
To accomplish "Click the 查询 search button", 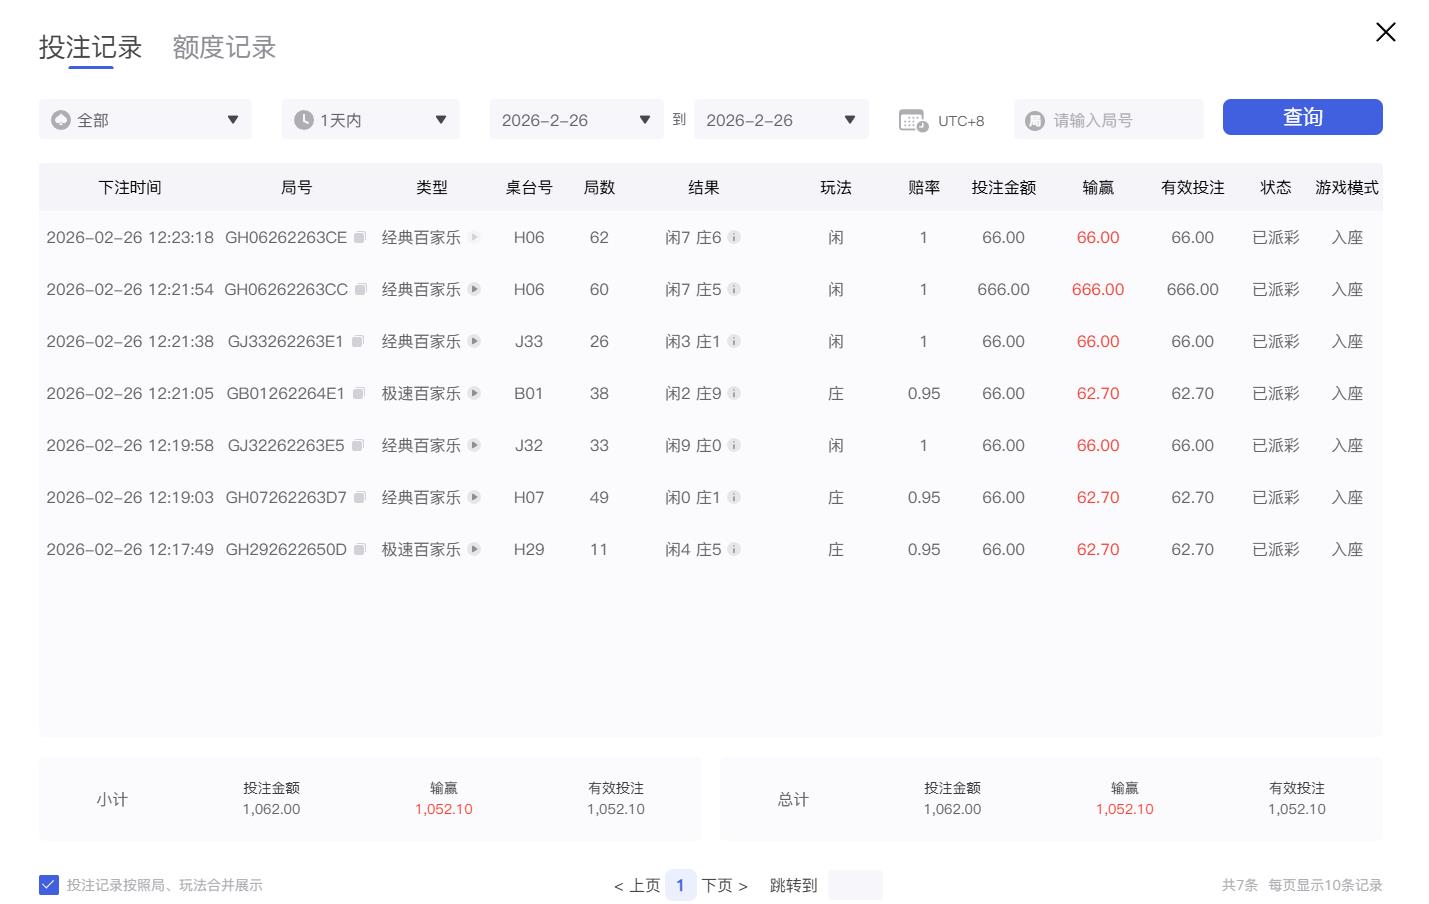I will (x=1302, y=117).
